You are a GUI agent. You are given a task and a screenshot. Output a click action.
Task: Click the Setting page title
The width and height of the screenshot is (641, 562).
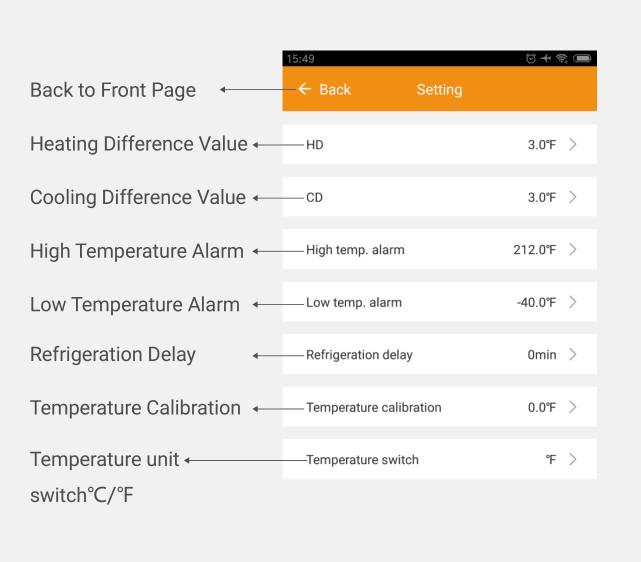point(439,90)
